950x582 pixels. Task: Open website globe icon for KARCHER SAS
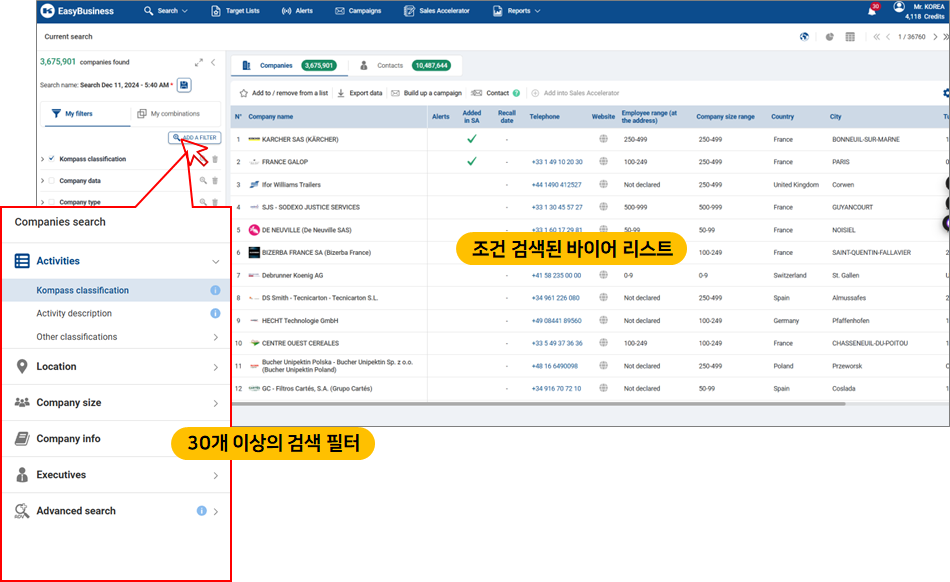pyautogui.click(x=603, y=139)
